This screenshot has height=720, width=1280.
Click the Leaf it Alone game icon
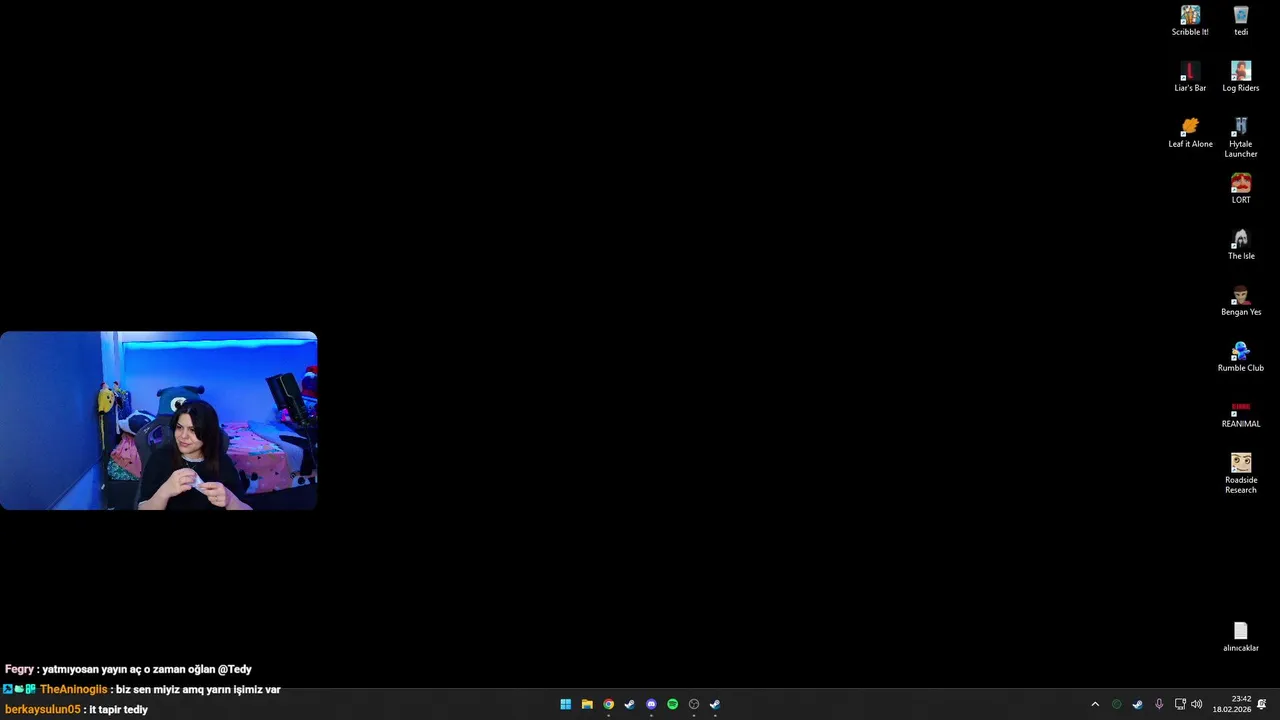pos(1190,133)
